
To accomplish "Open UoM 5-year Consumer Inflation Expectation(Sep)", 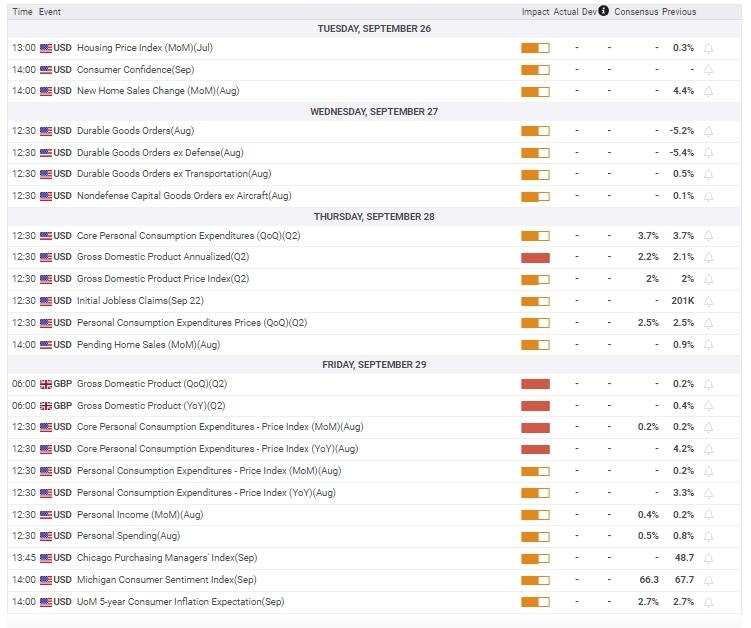I will 181,602.
